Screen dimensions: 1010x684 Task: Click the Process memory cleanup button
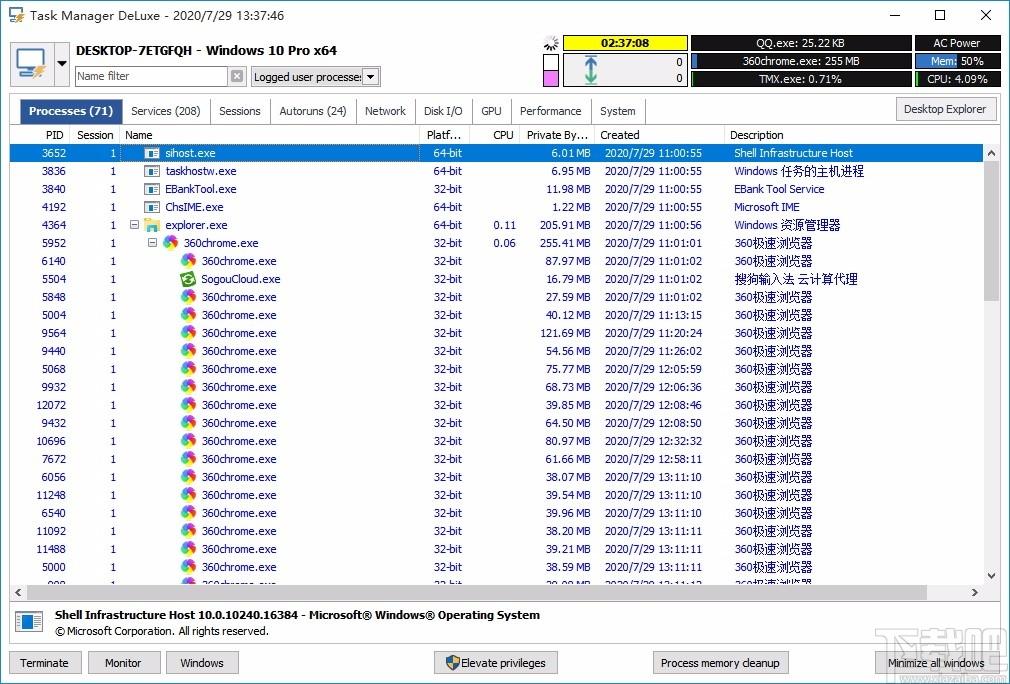tap(720, 663)
